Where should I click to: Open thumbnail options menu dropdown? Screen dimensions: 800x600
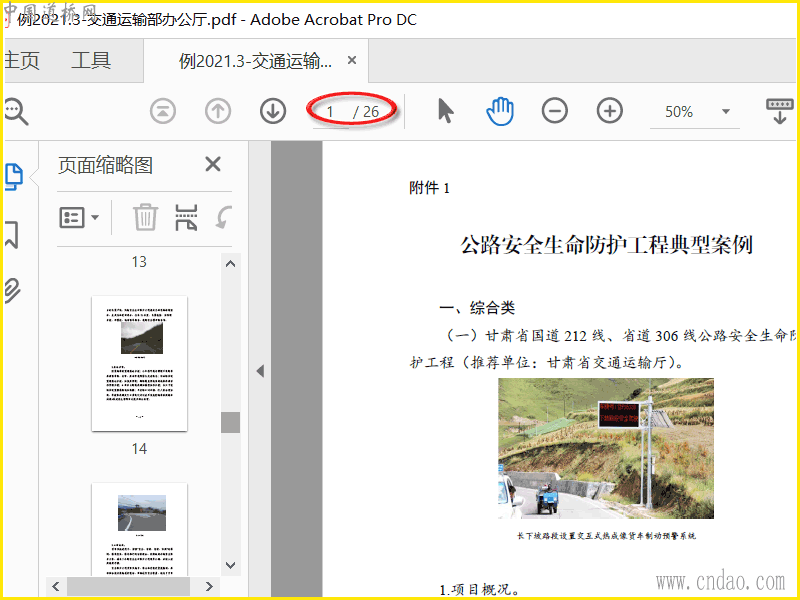[x=79, y=218]
